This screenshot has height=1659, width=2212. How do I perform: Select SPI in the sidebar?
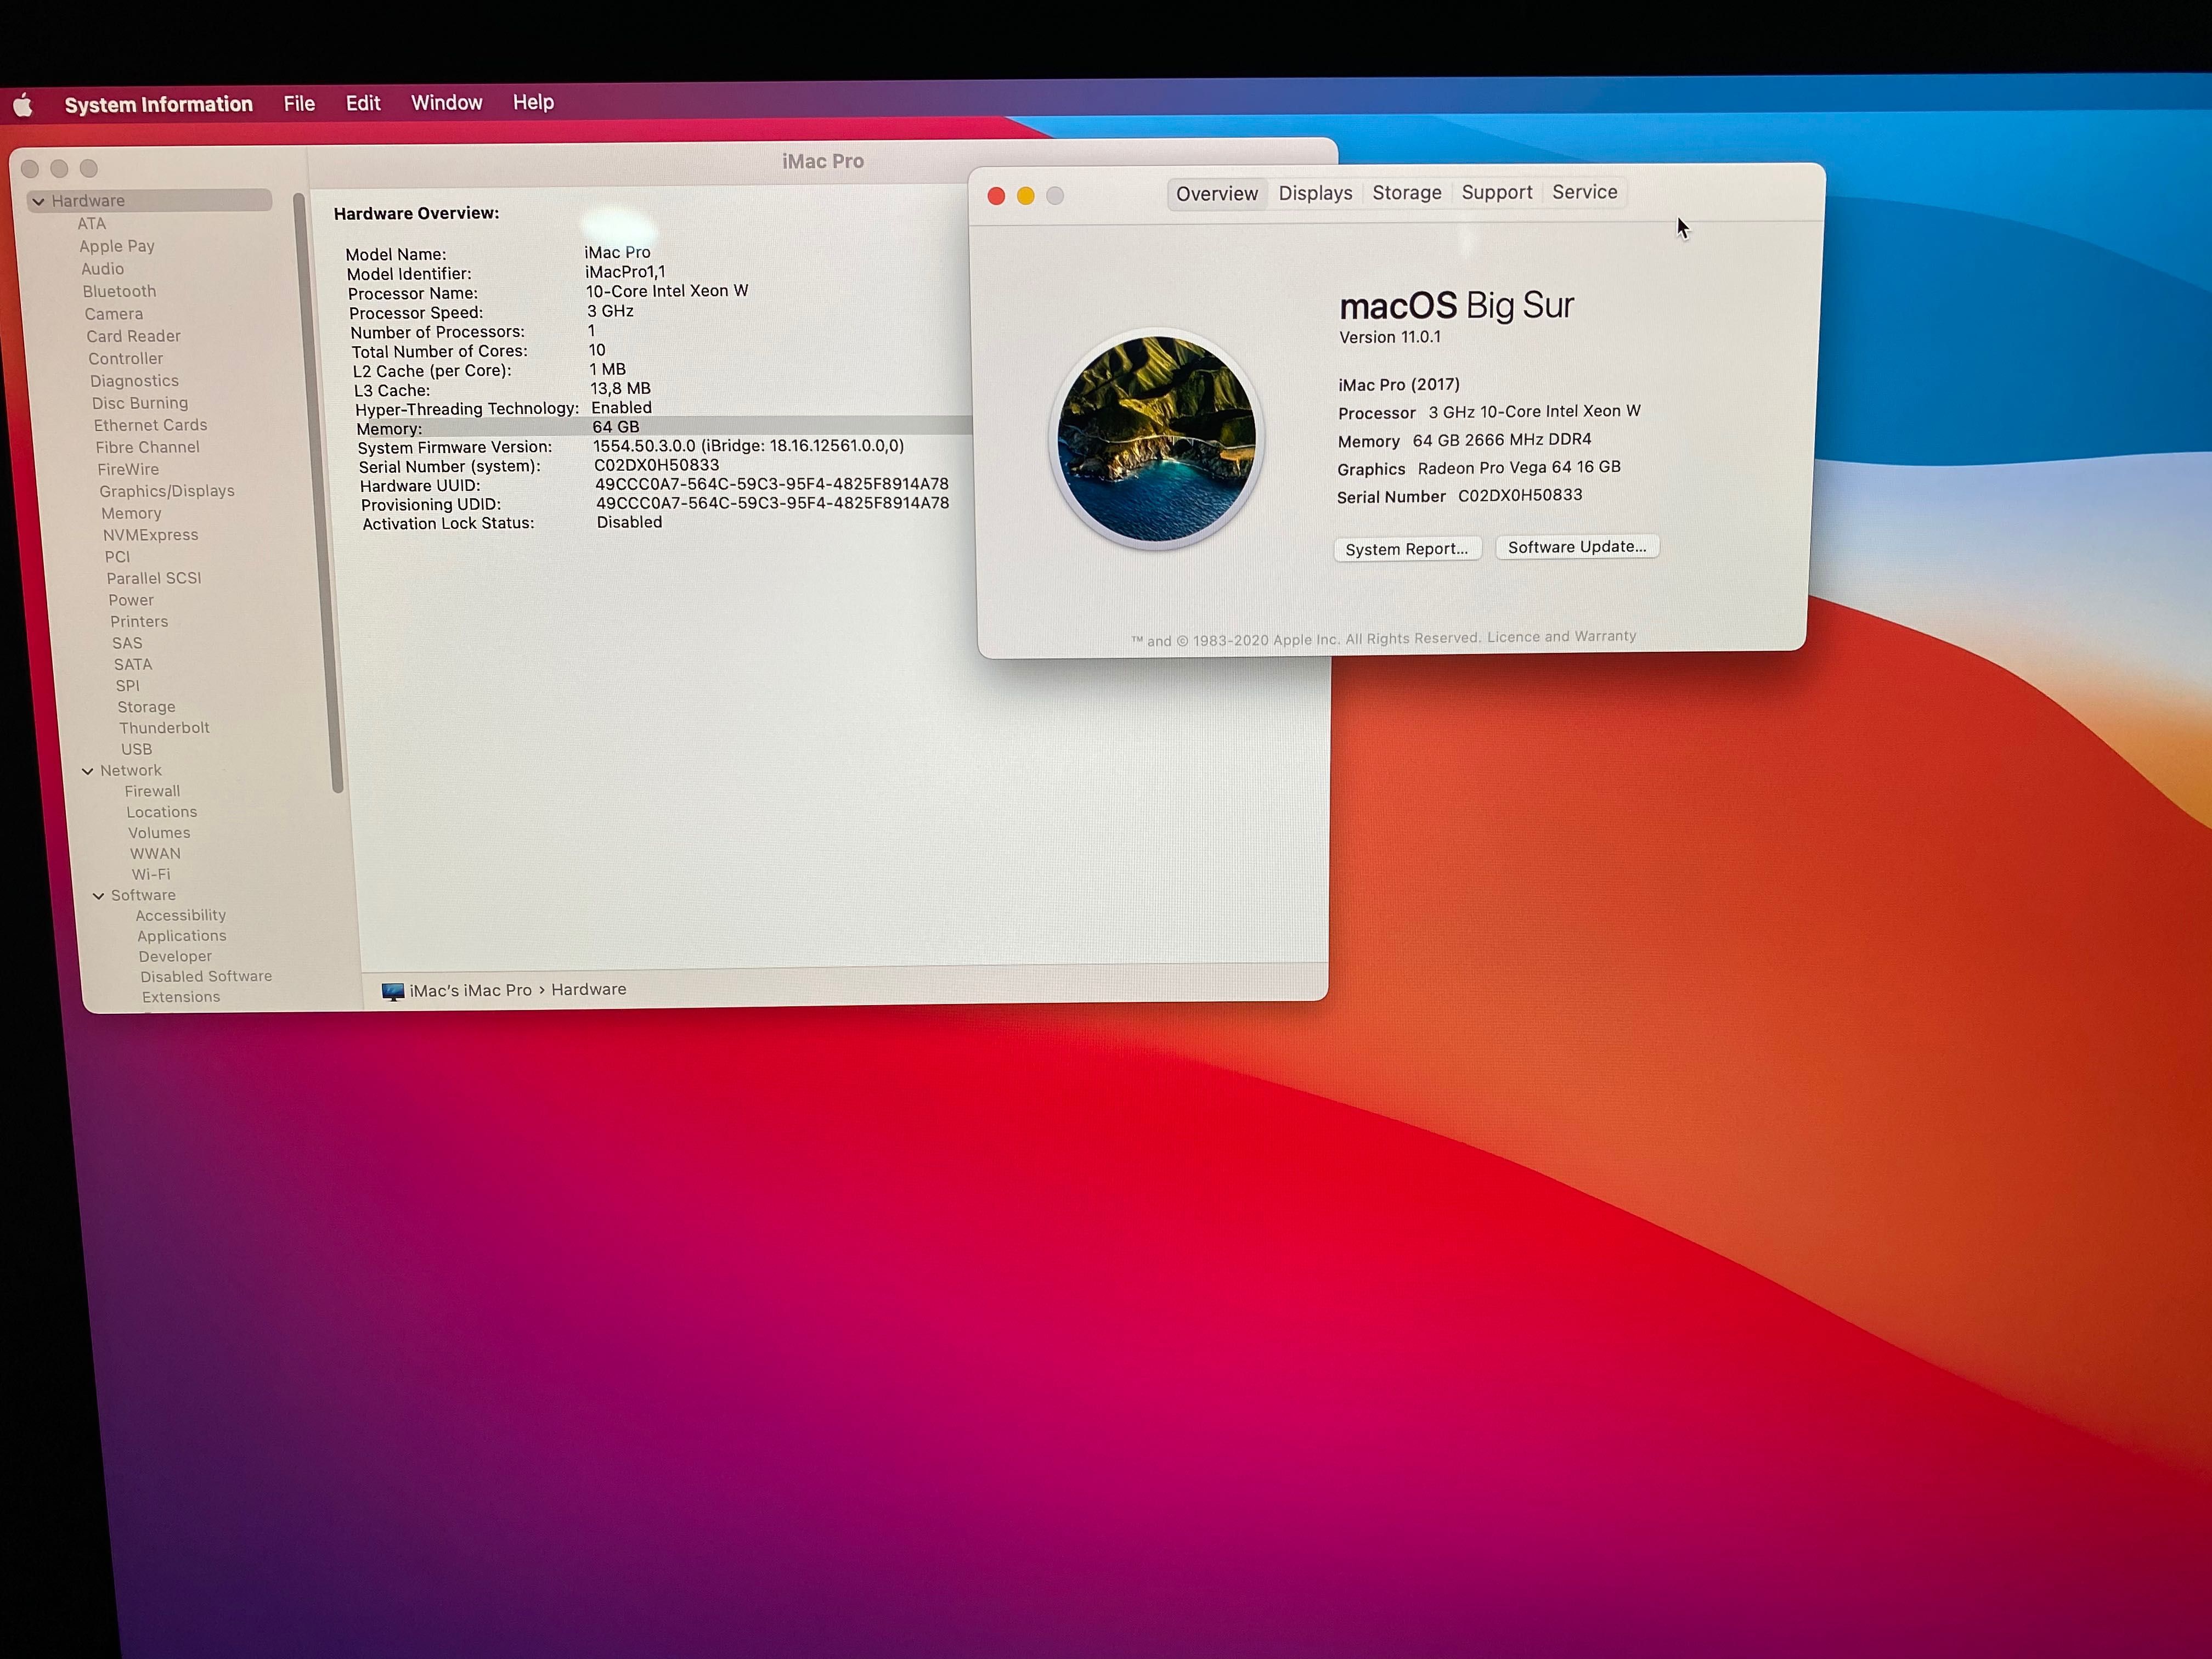pos(127,686)
